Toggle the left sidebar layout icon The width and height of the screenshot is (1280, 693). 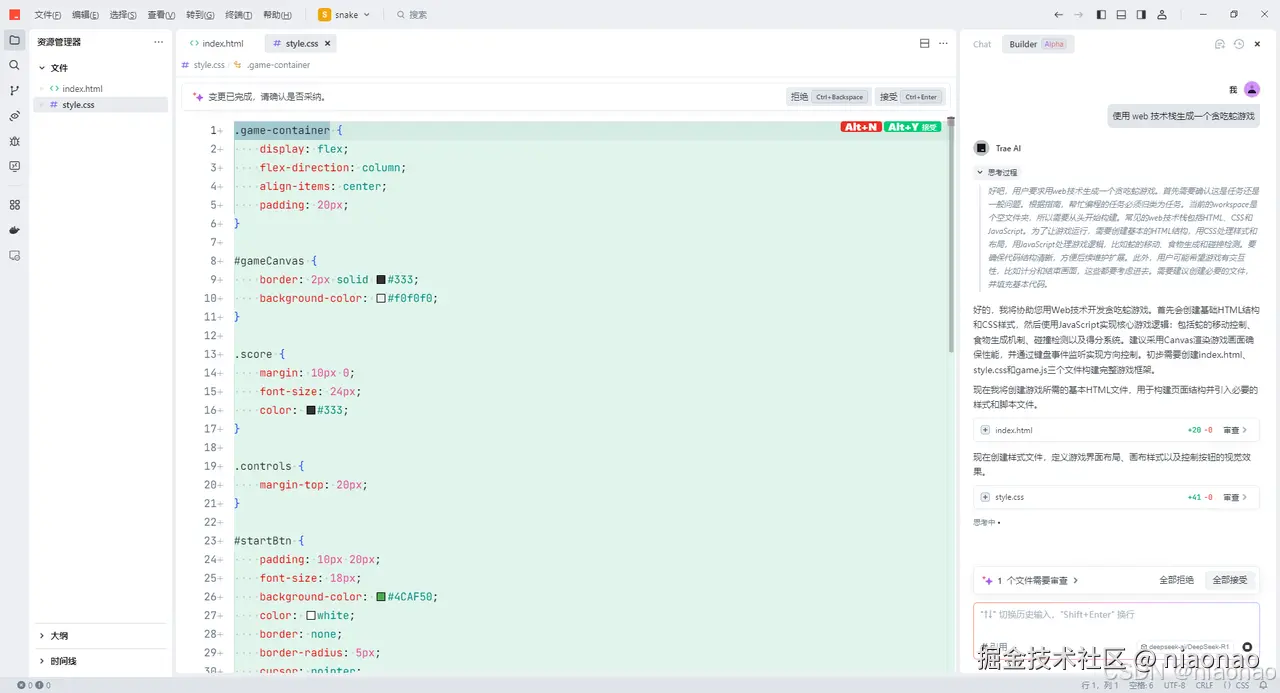(1101, 15)
